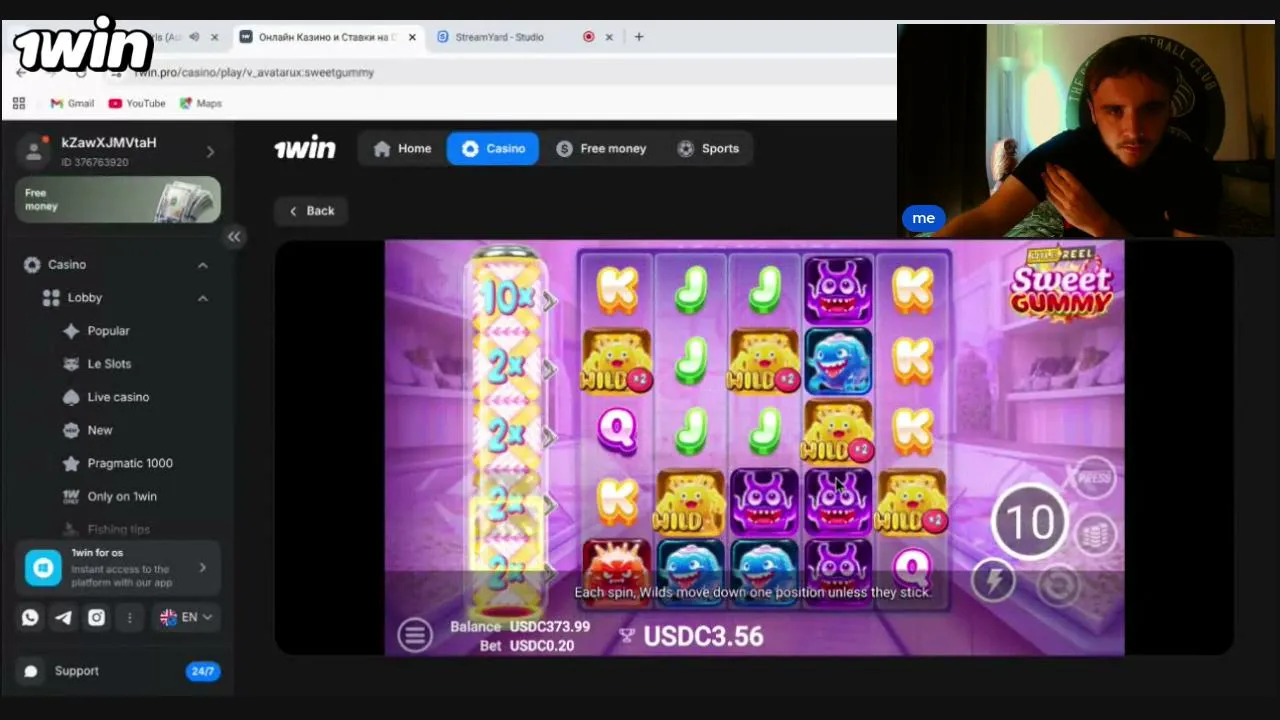Viewport: 1280px width, 720px height.
Task: Open New games in sidebar
Action: click(x=100, y=430)
